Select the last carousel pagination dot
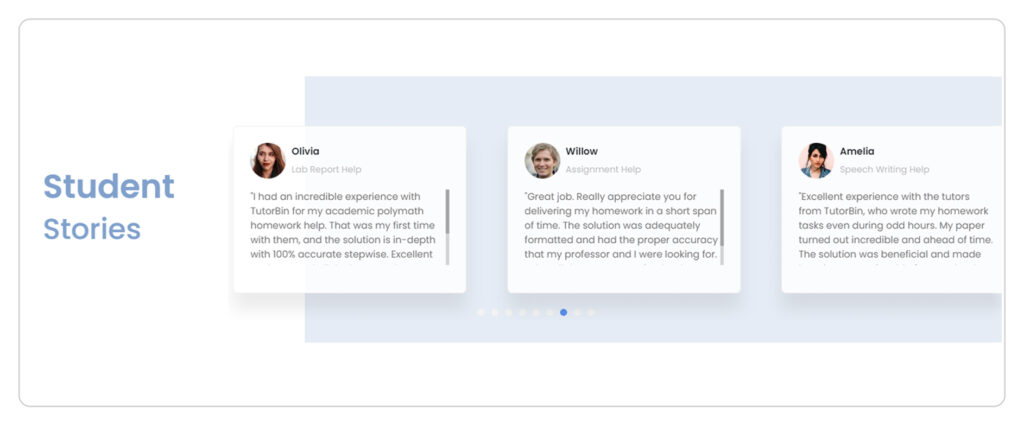 591,313
